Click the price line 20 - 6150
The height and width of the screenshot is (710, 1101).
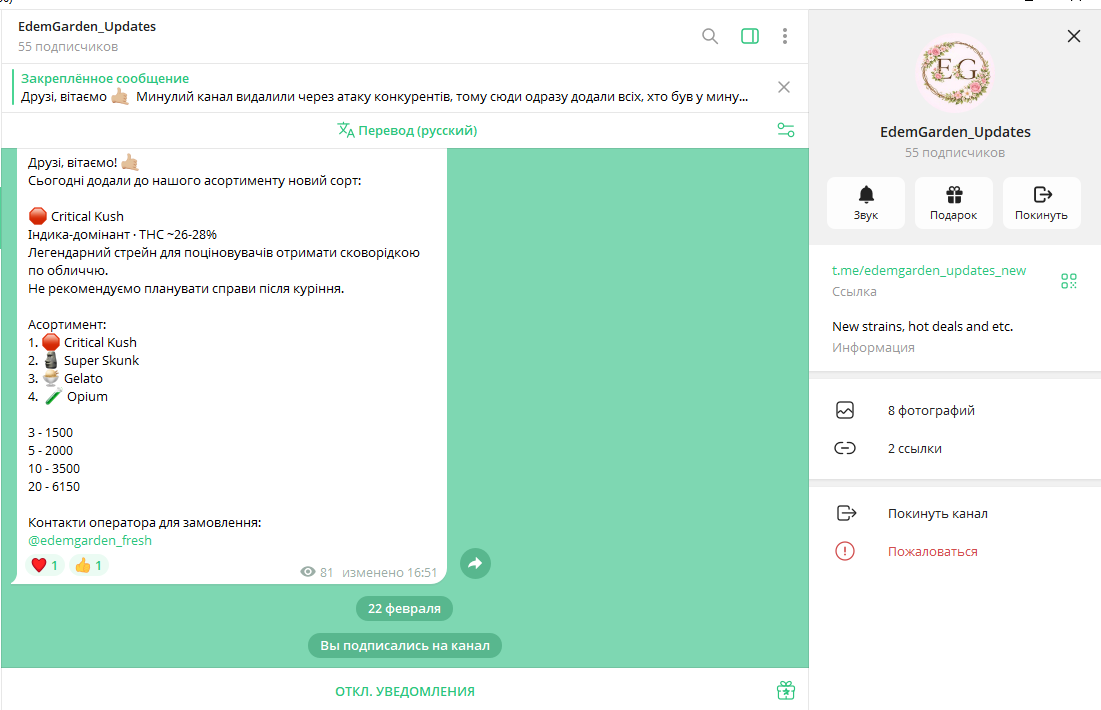coord(54,487)
